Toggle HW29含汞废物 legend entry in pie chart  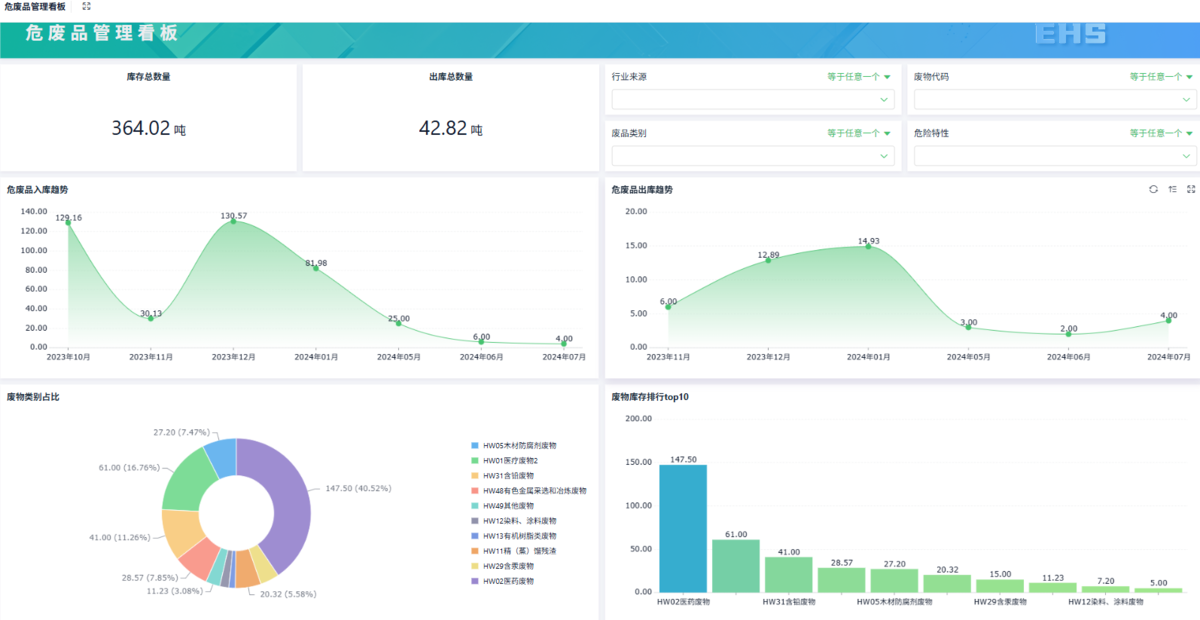pos(503,565)
